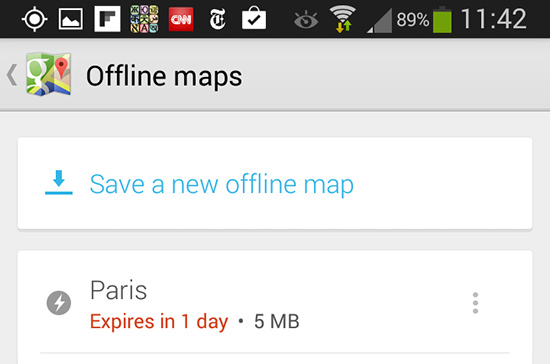Viewport: 550px width, 364px height.
Task: Tap the Offline maps title
Action: pyautogui.click(x=164, y=76)
